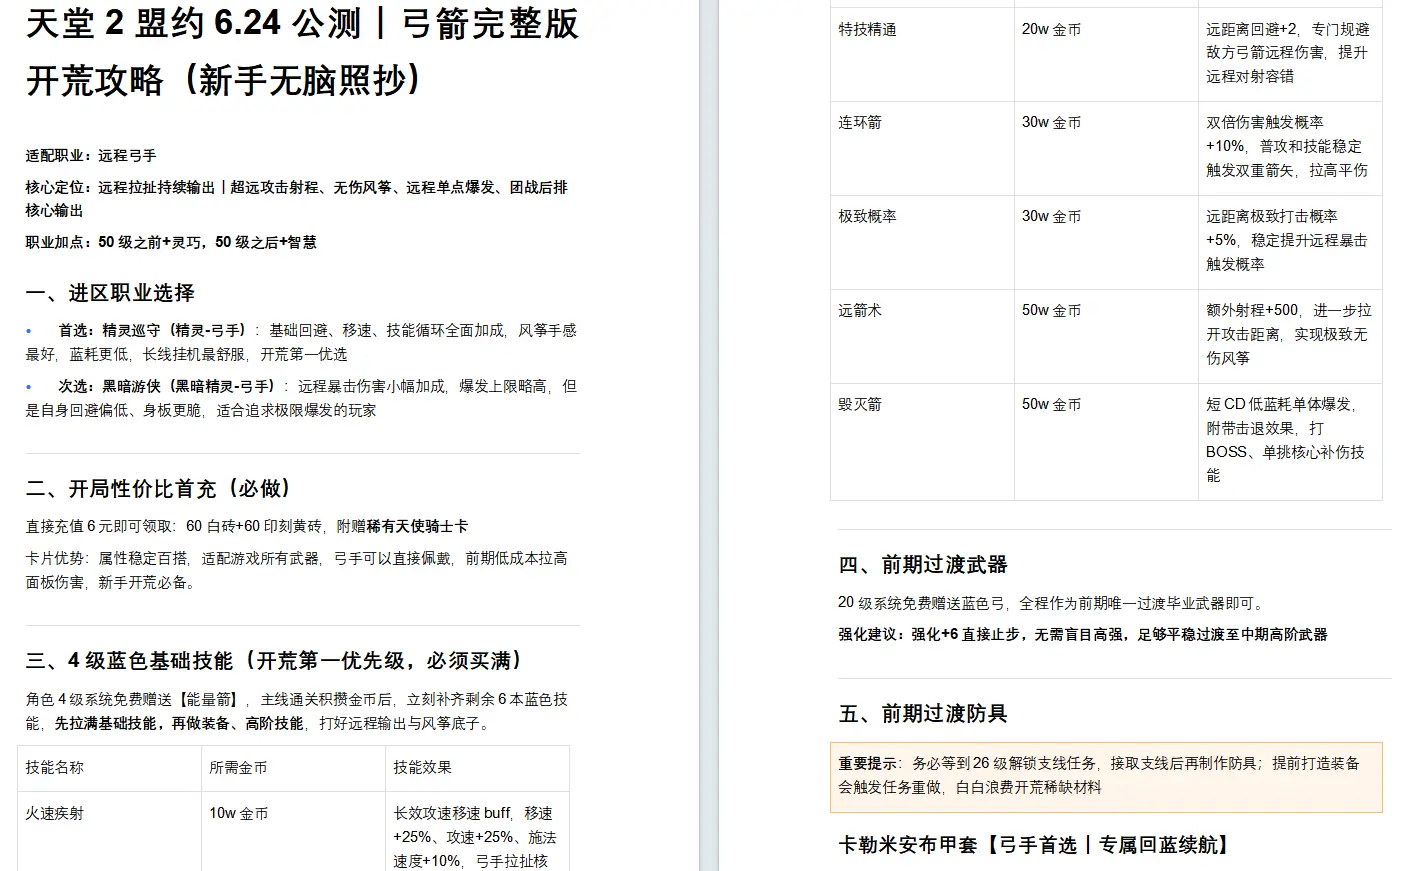Click heading 四、前期过渡武器
Viewport: 1403px width, 871px height.
[x=923, y=565]
